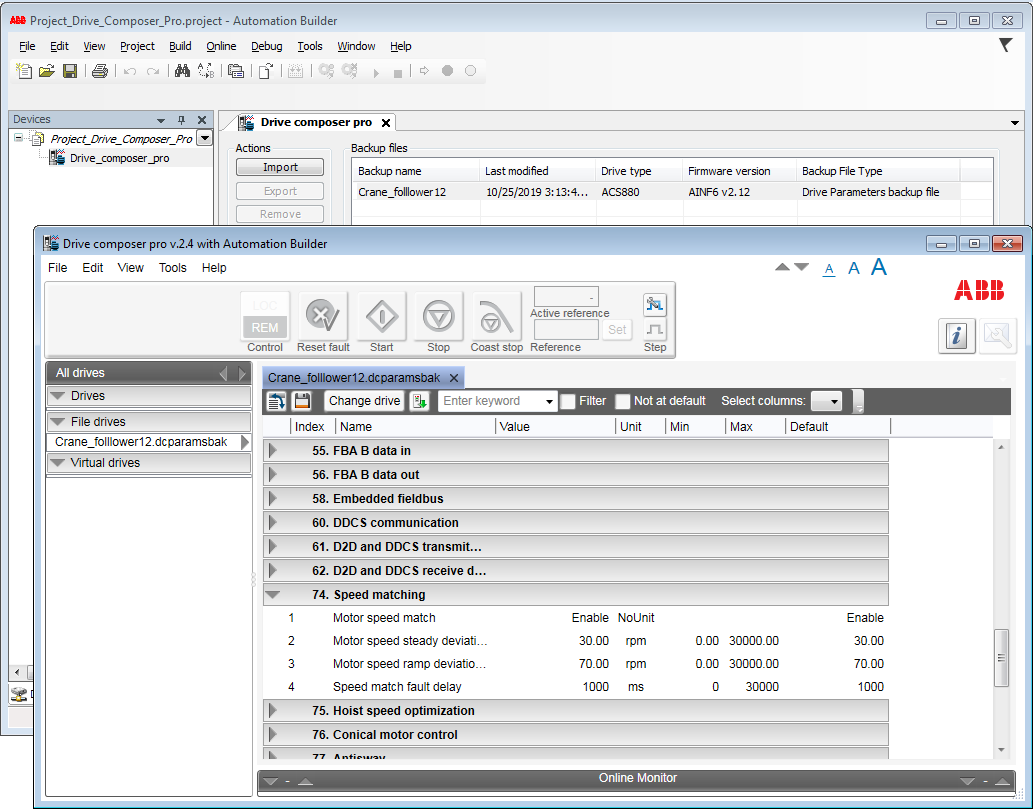
Task: Toggle REM control mode
Action: 264,327
